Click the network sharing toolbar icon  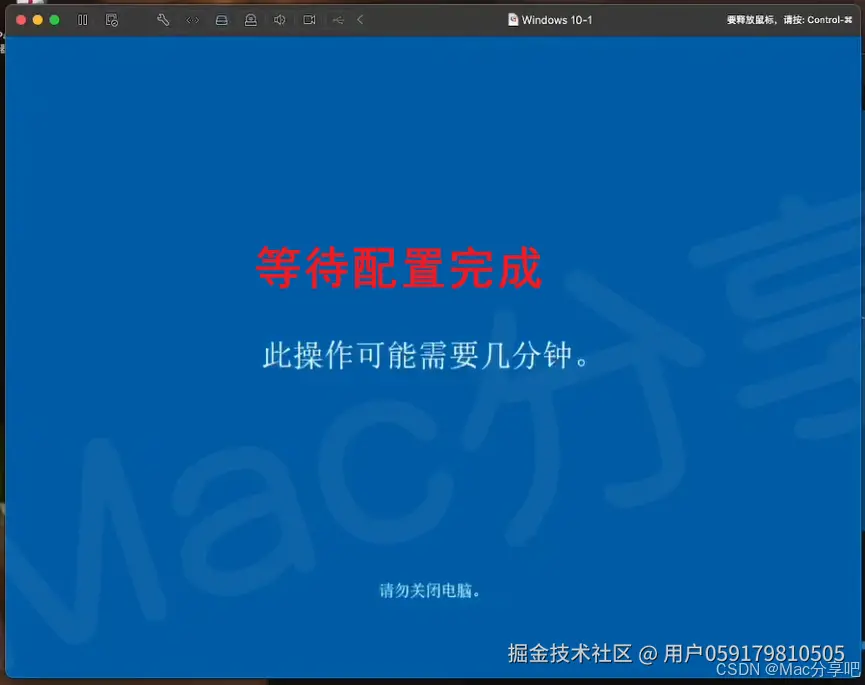coord(337,19)
